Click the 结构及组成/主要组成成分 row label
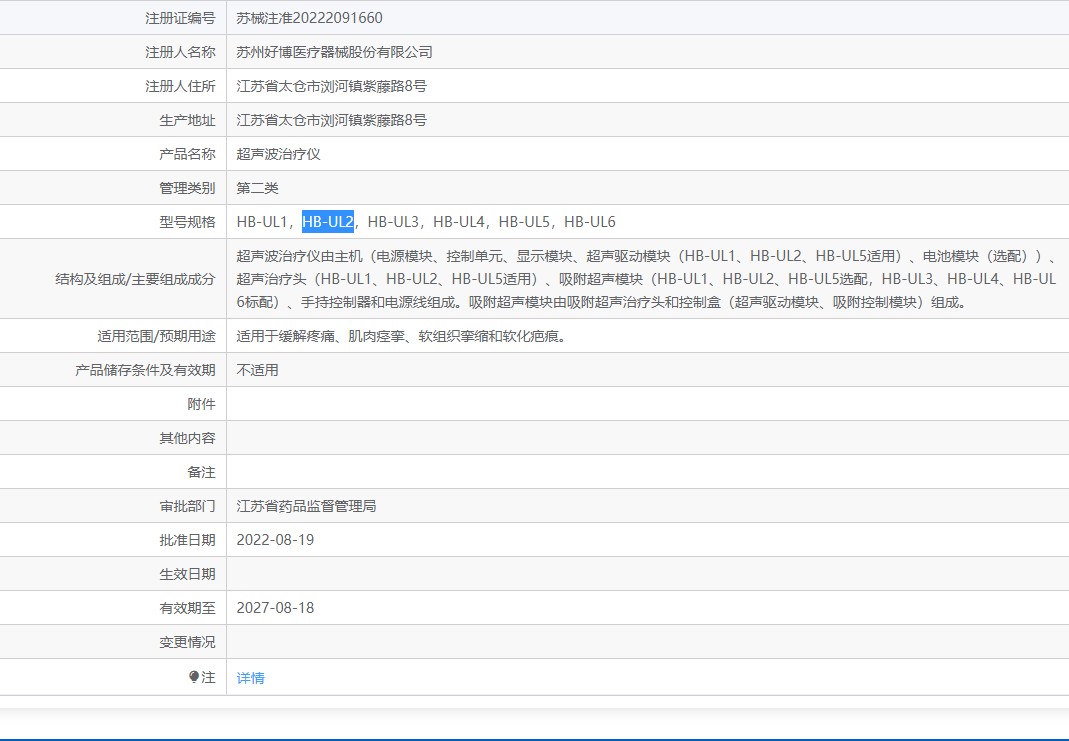Screen dimensions: 1069x741 coord(135,279)
